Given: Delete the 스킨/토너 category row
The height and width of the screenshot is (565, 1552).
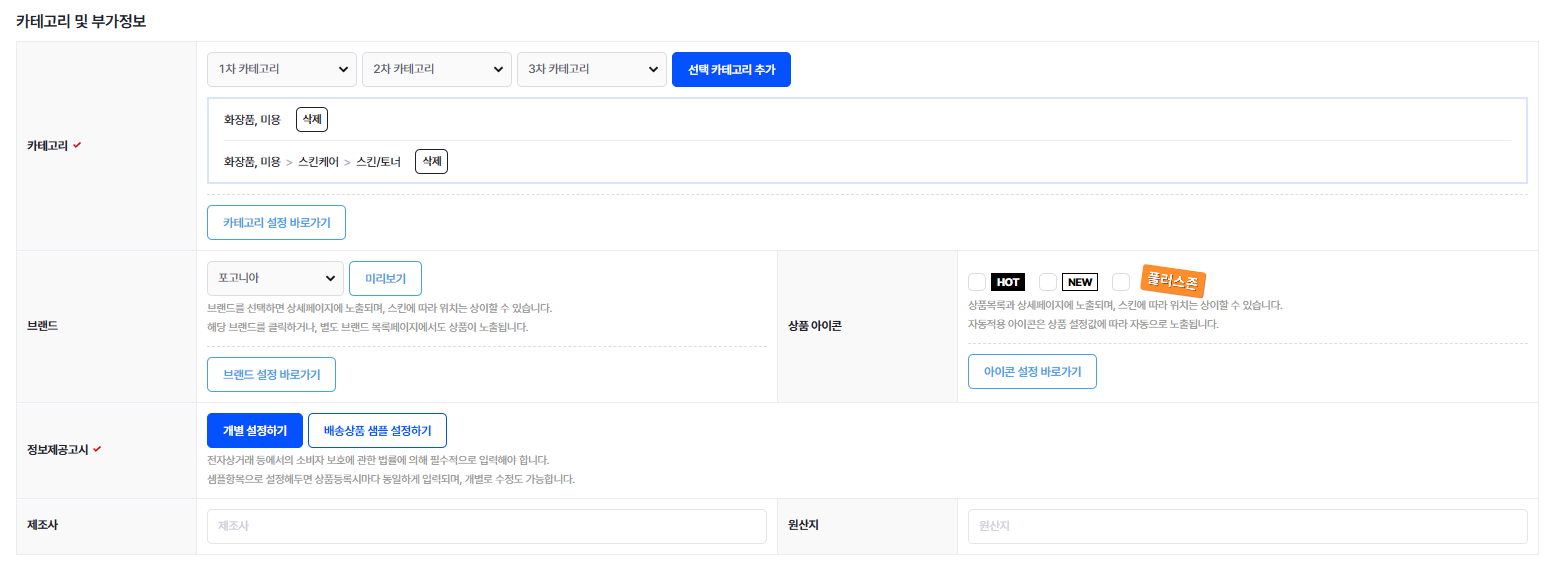Looking at the screenshot, I should (431, 161).
